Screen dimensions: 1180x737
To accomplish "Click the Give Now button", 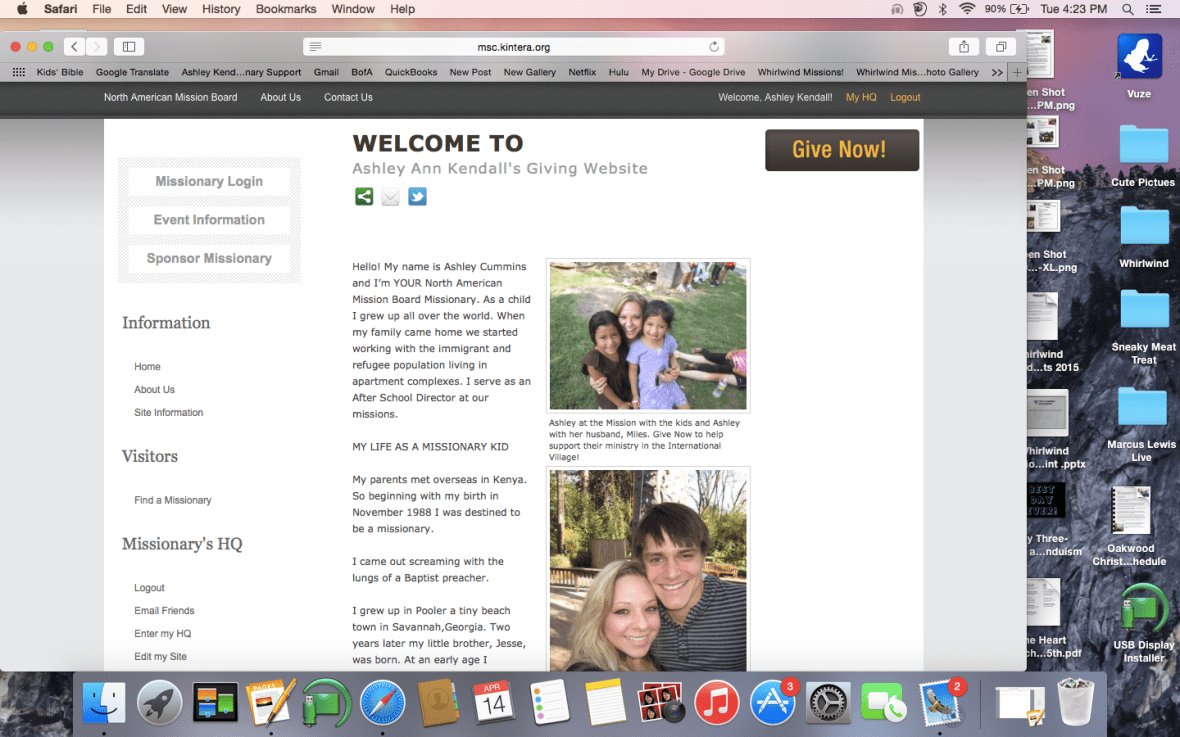I will pyautogui.click(x=841, y=150).
